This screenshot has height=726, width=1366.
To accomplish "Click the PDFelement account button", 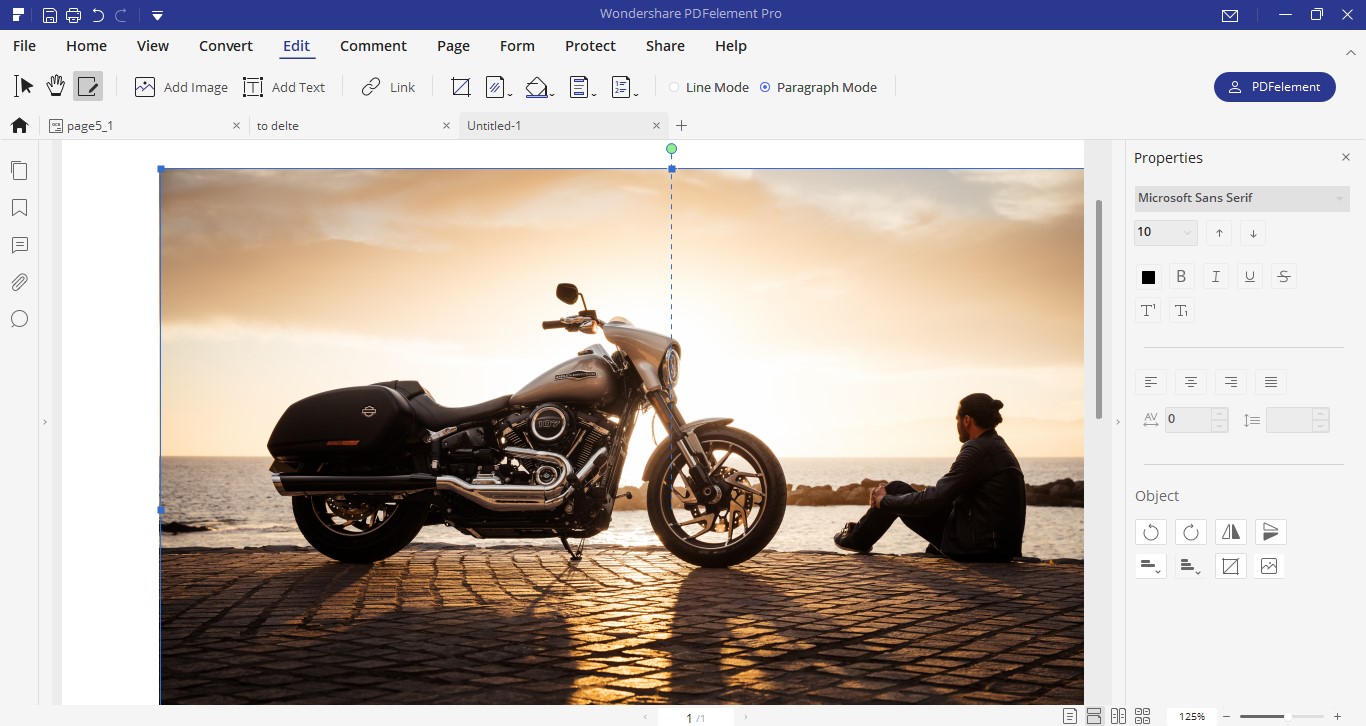I will [x=1275, y=87].
